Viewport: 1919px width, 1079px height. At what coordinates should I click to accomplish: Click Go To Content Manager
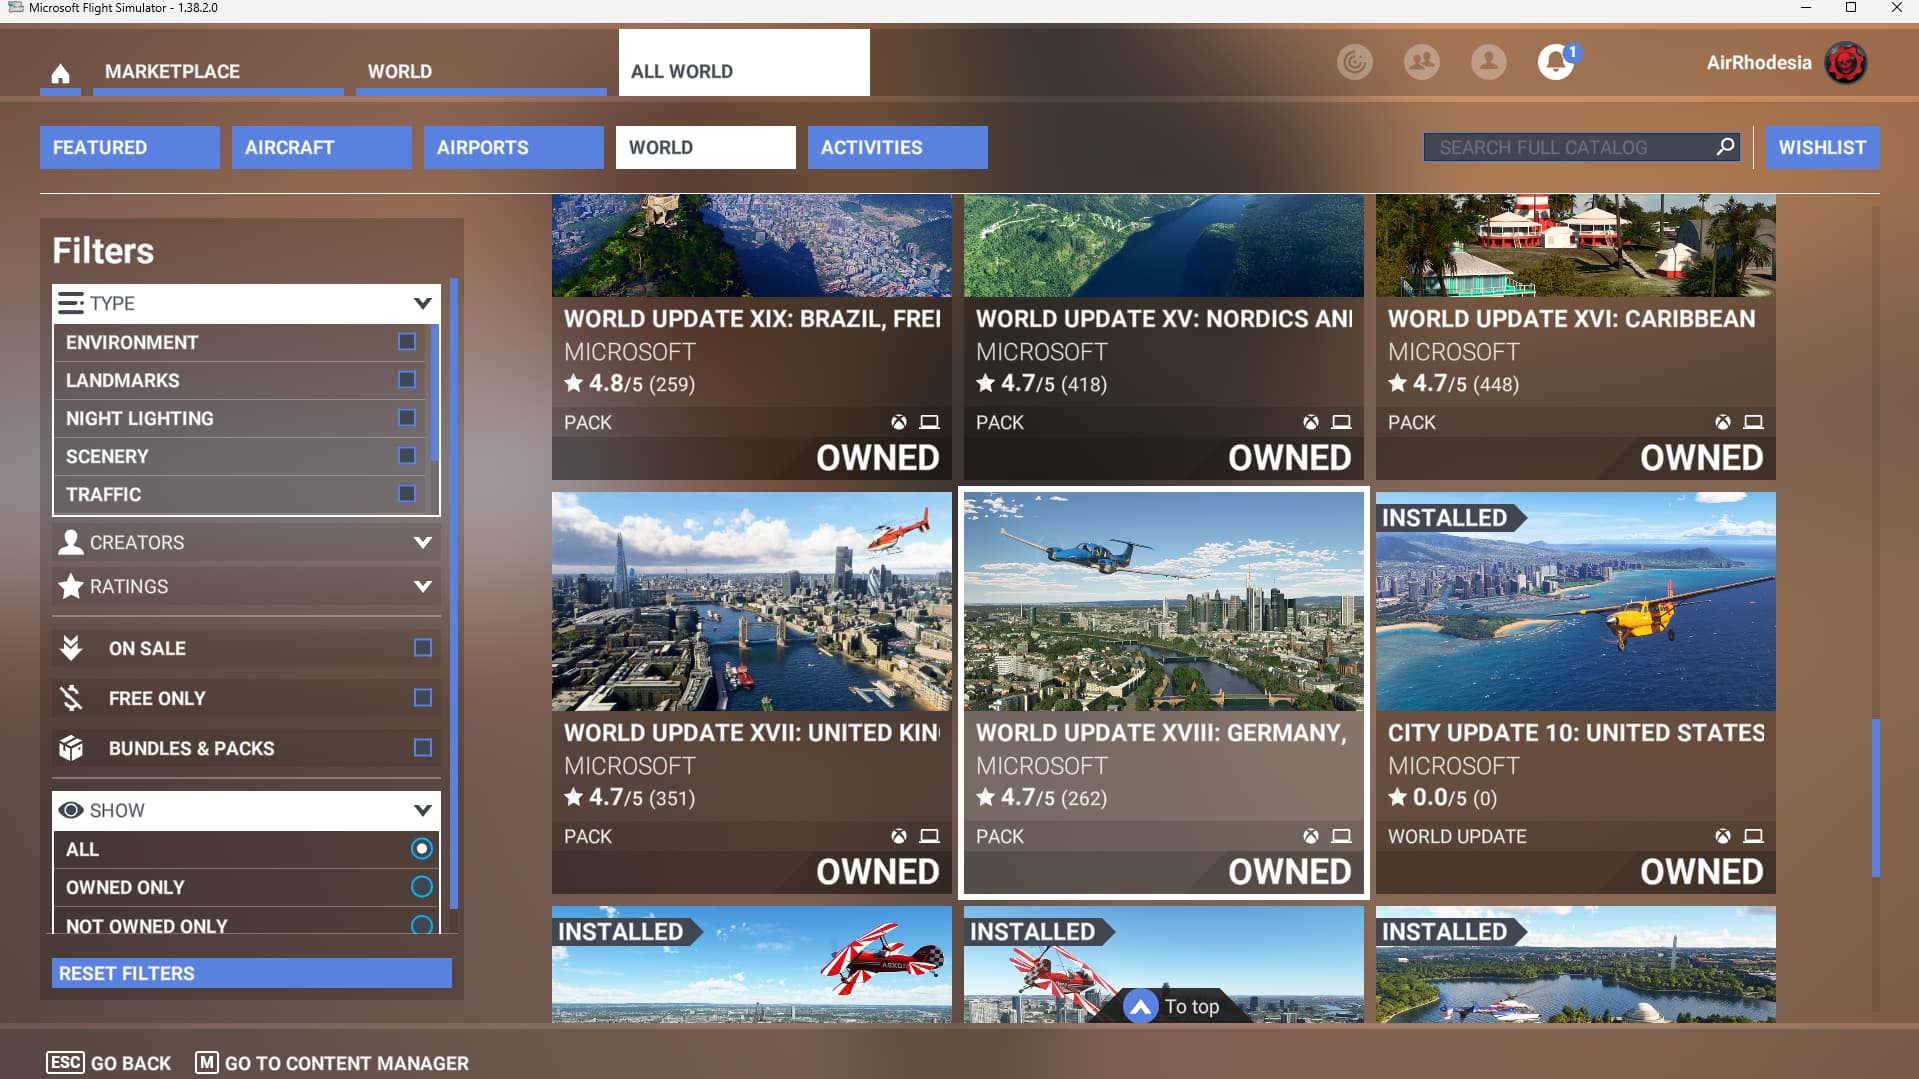click(332, 1063)
